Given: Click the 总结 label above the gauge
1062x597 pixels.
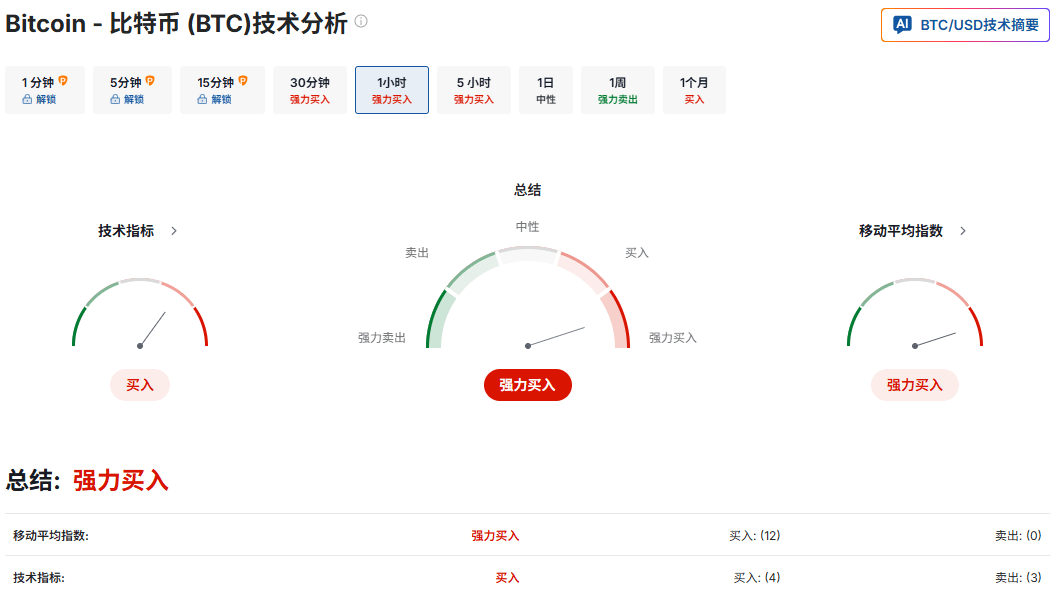Looking at the screenshot, I should click(x=528, y=190).
